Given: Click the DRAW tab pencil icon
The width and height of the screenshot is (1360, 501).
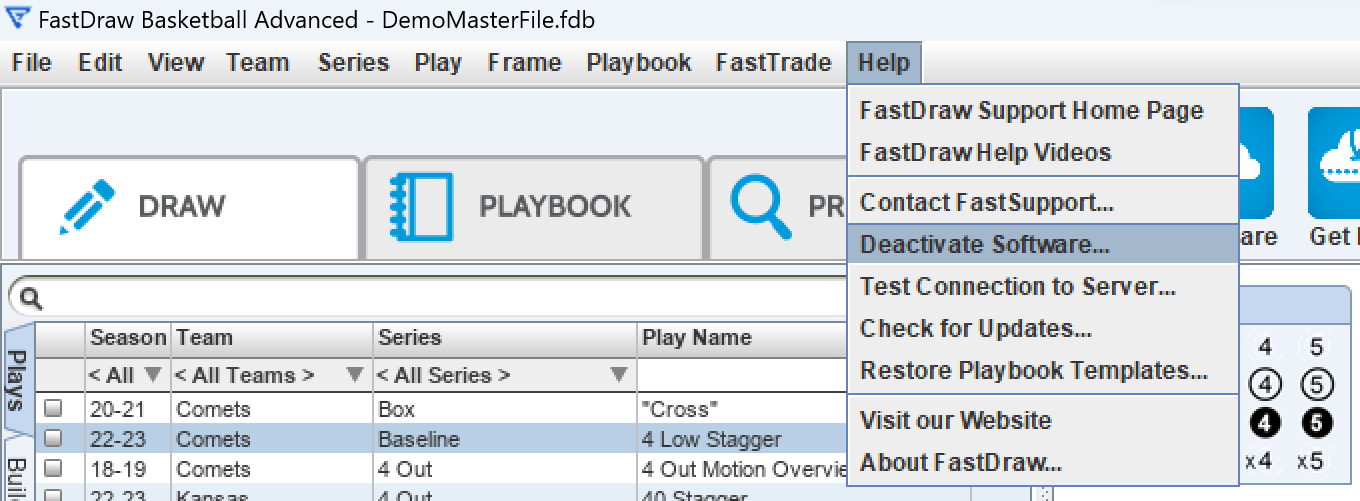Looking at the screenshot, I should [87, 208].
